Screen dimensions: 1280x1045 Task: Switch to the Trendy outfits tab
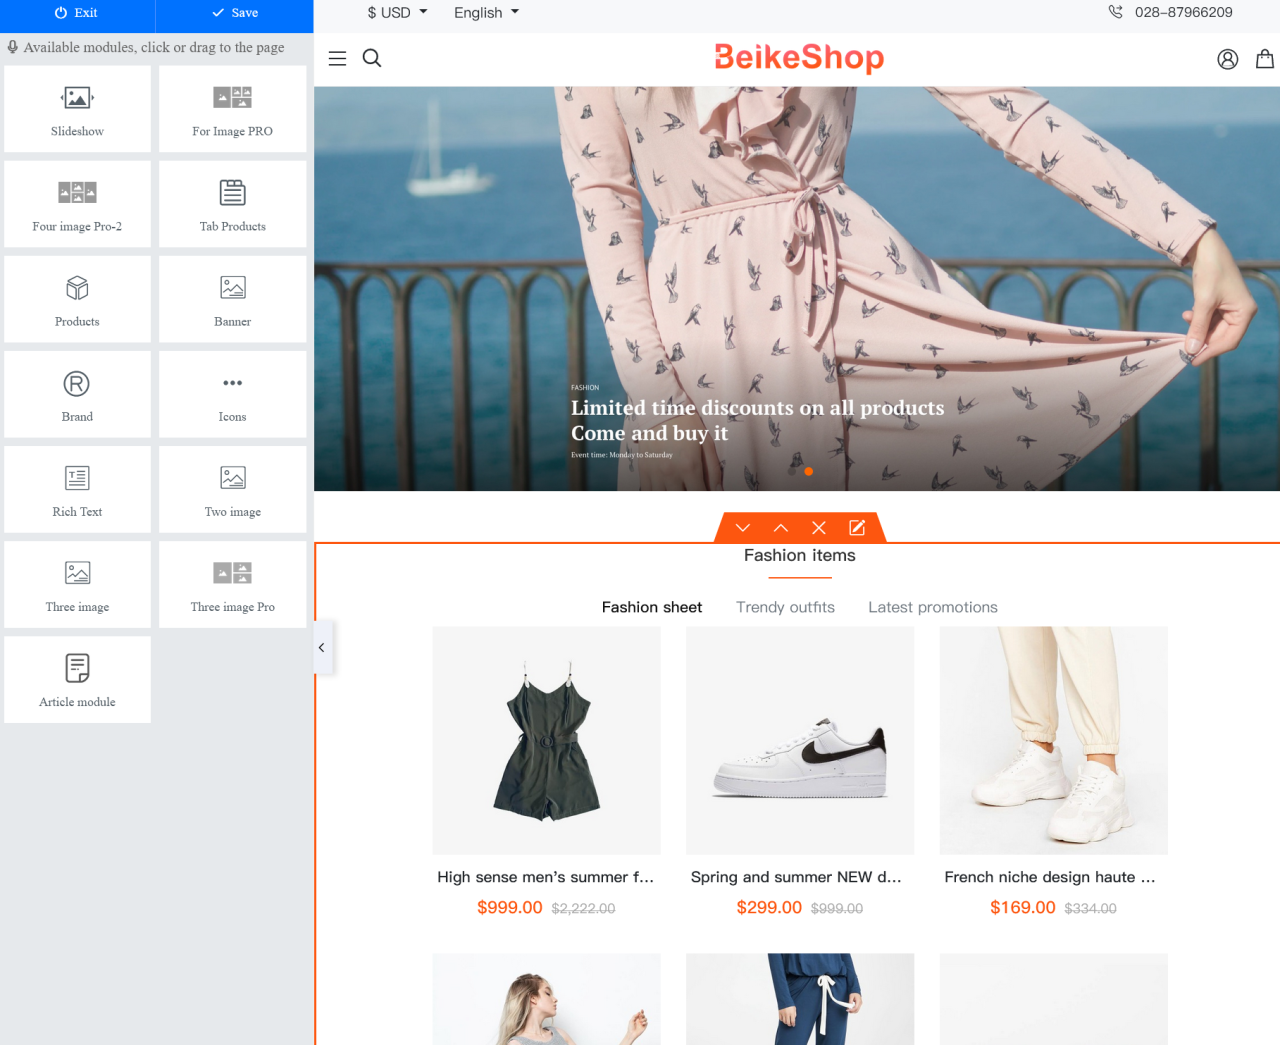pos(785,607)
